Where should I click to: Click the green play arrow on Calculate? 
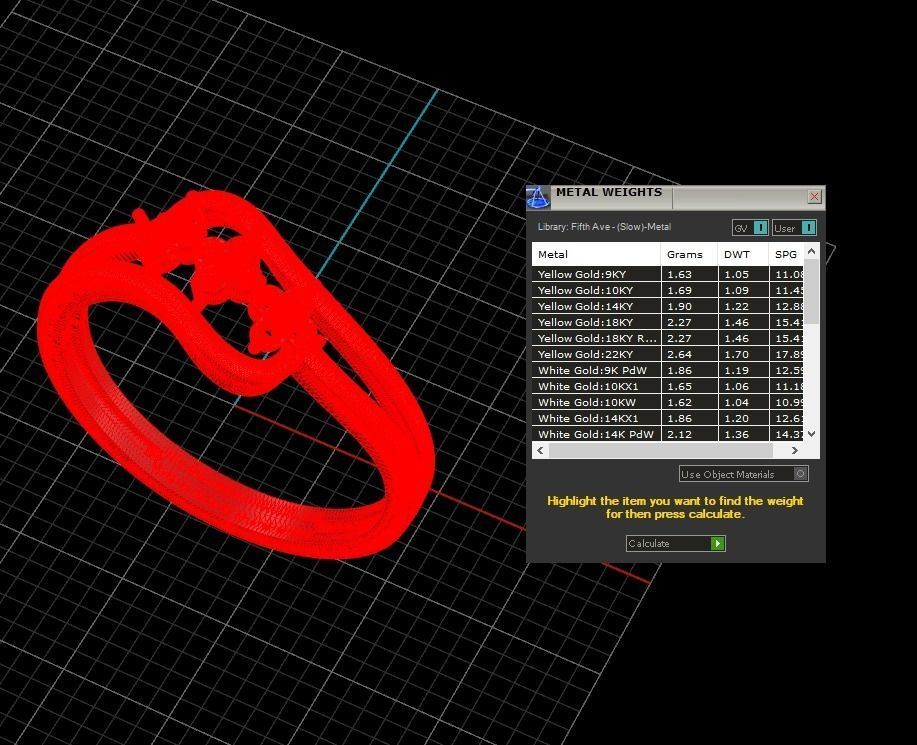(718, 543)
